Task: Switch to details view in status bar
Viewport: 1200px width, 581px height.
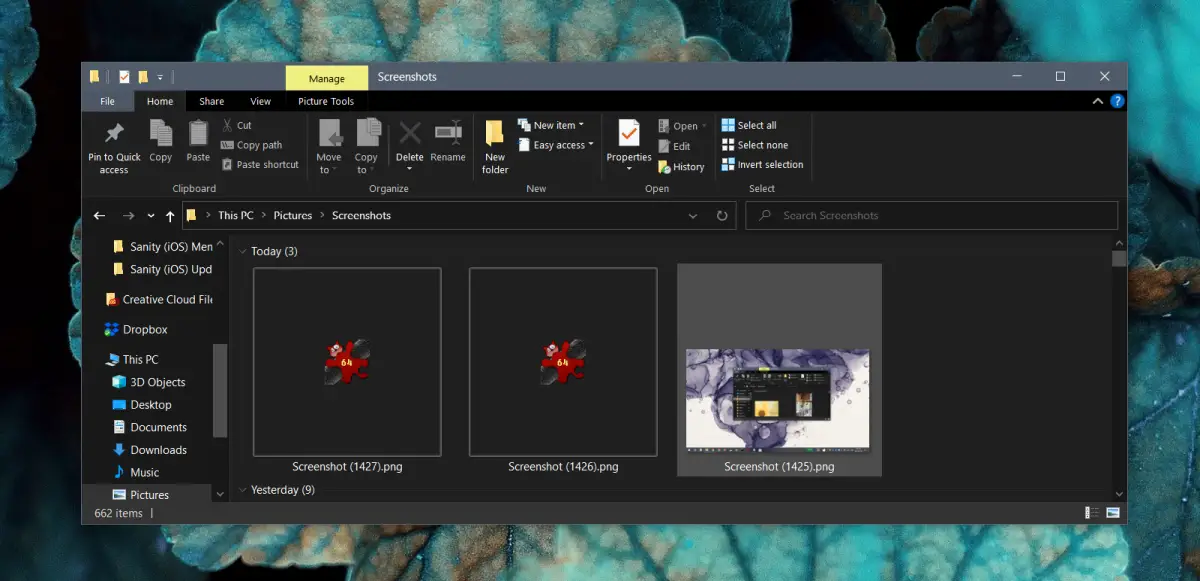Action: (1091, 513)
